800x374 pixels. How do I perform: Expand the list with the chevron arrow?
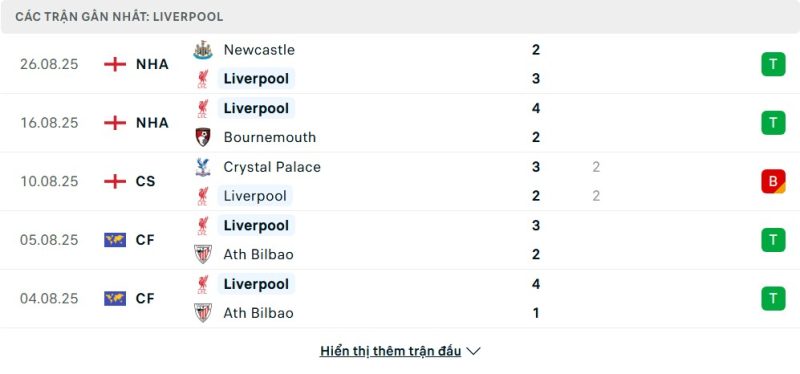[473, 351]
